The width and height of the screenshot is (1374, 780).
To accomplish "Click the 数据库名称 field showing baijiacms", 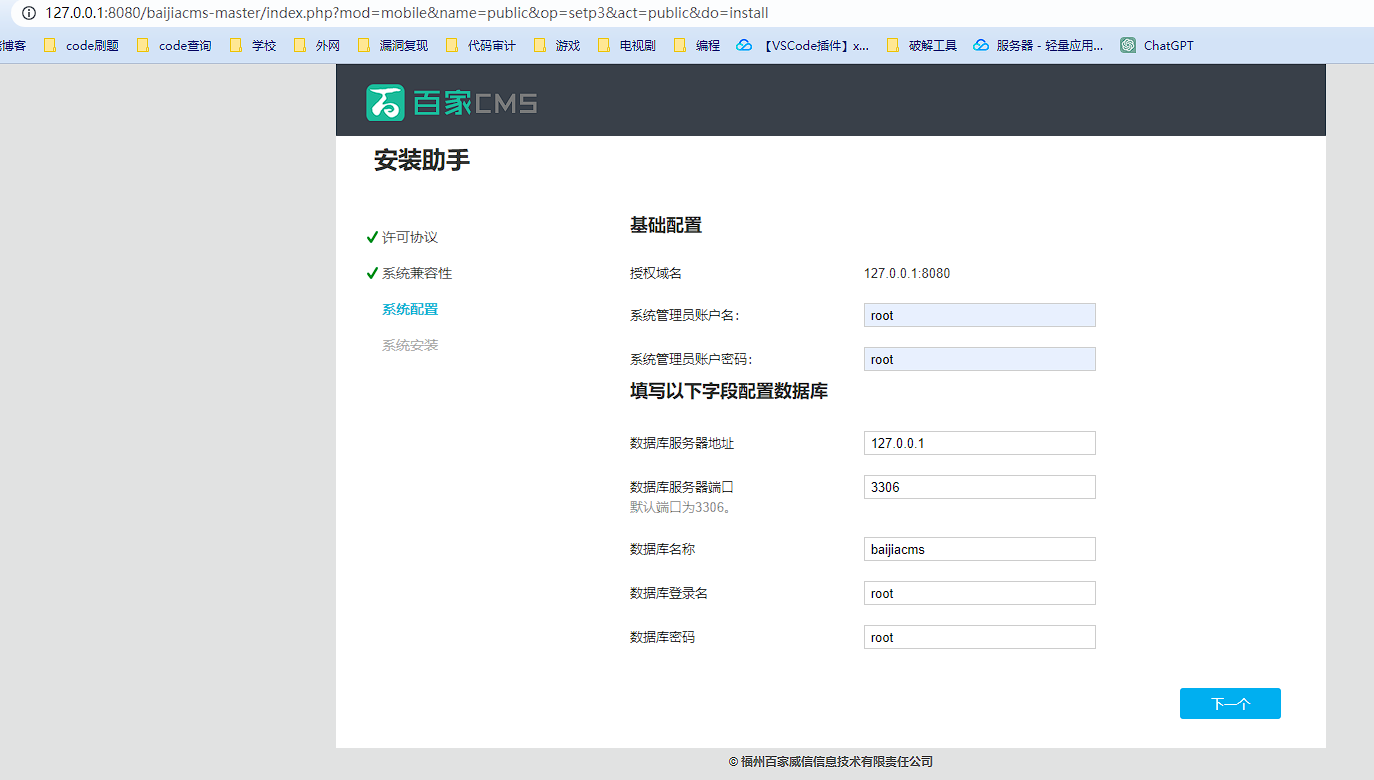I will tap(979, 548).
